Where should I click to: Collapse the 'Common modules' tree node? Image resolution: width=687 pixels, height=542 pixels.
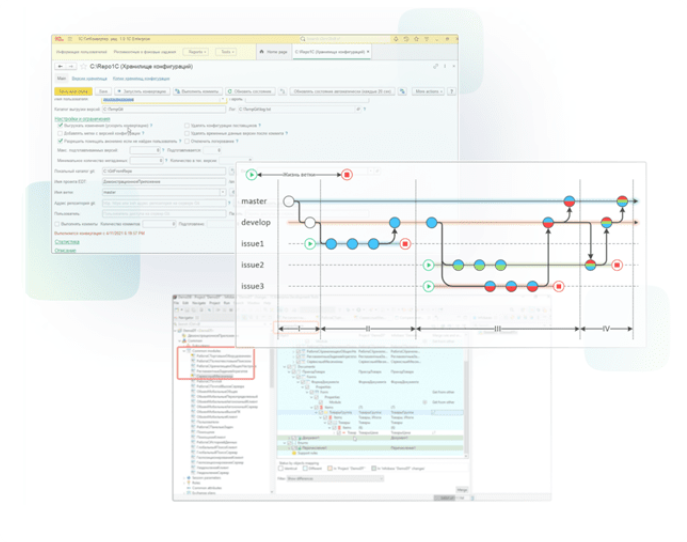[x=184, y=352]
